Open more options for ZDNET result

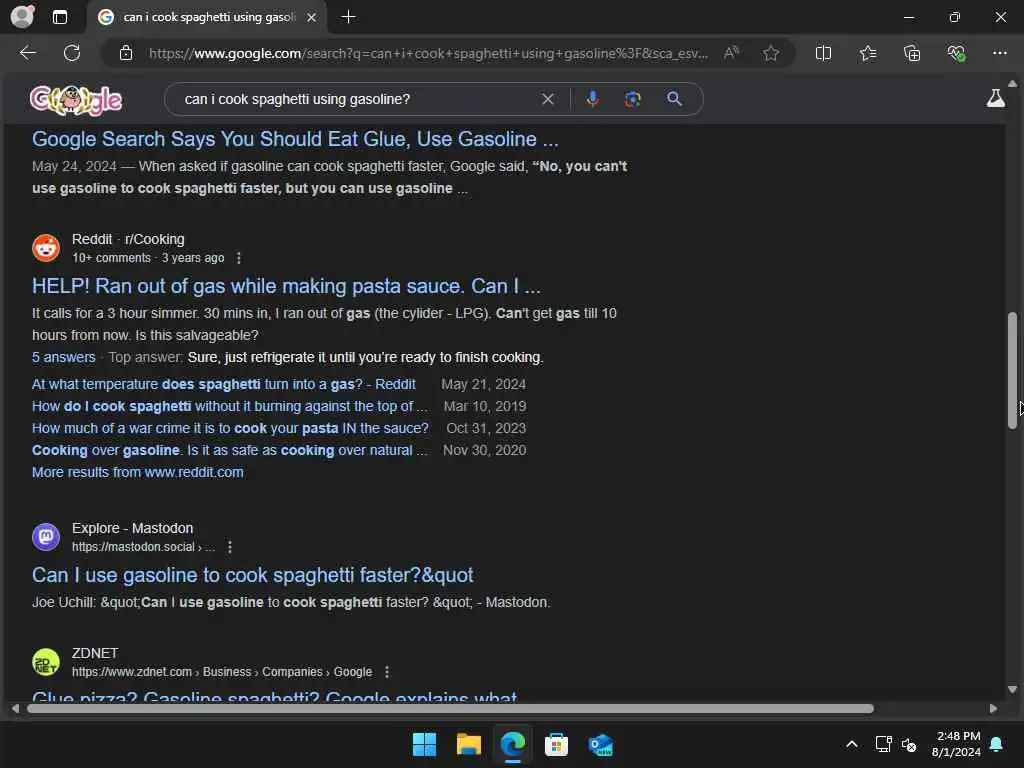pyautogui.click(x=387, y=672)
